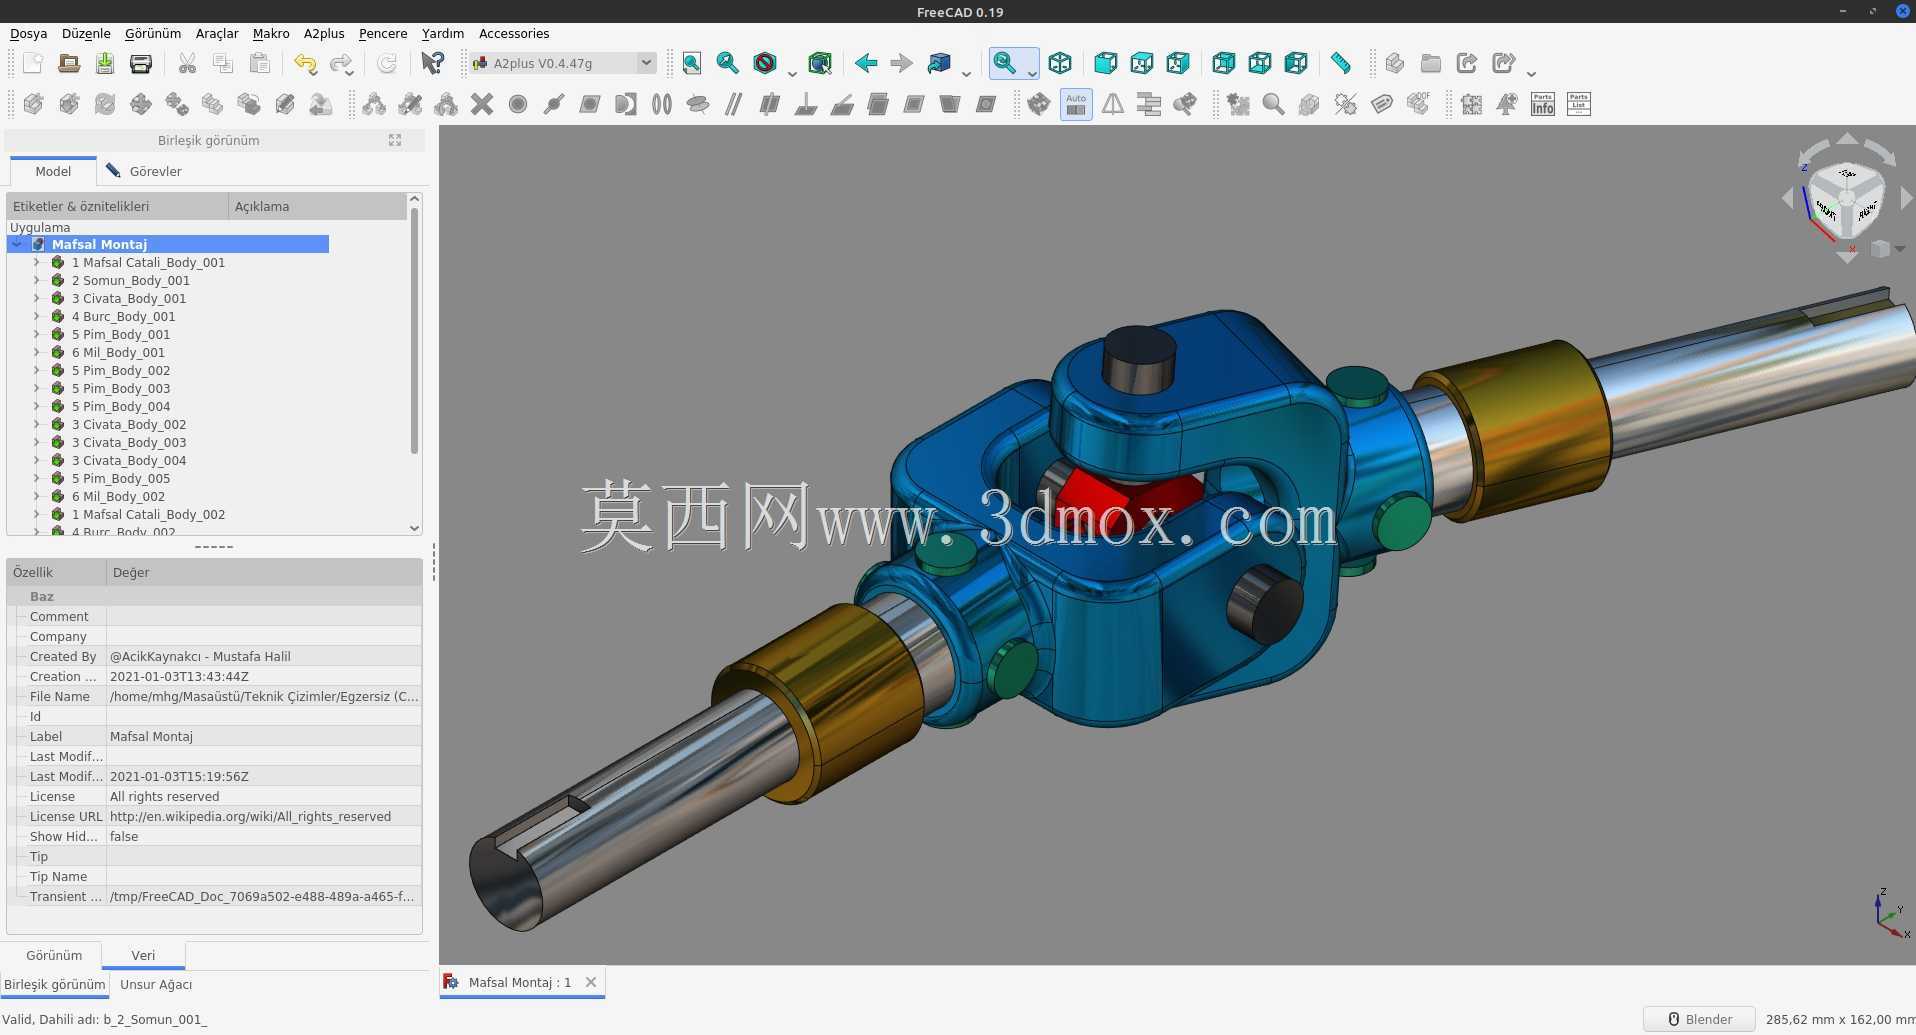The width and height of the screenshot is (1916, 1035).
Task: Click the Blender navigation style button
Action: point(1700,1019)
